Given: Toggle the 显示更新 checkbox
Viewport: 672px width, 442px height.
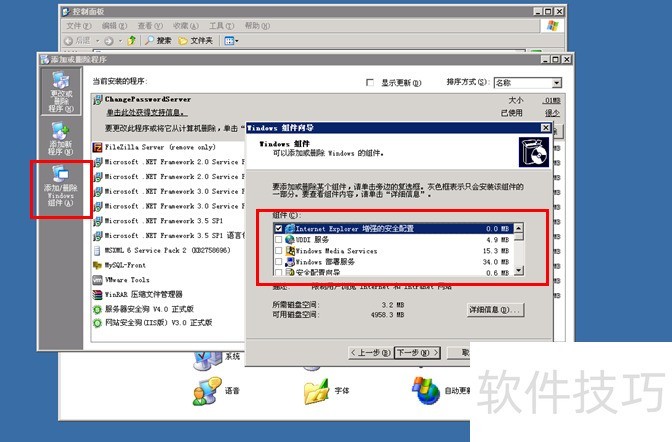Looking at the screenshot, I should (x=370, y=82).
